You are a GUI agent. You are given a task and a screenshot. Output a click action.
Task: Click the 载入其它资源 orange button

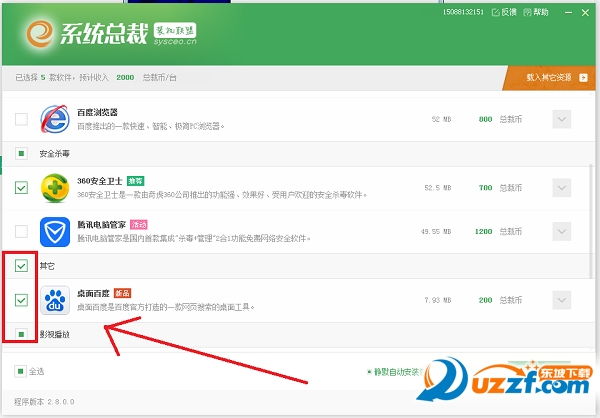click(x=549, y=78)
